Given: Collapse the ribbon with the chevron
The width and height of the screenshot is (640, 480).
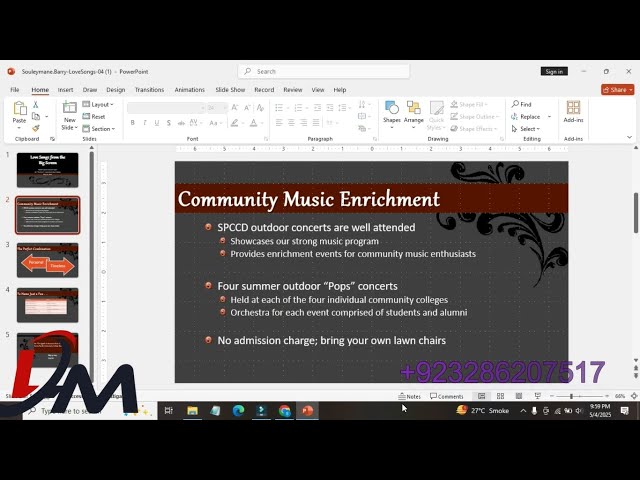Looking at the screenshot, I should point(629,138).
